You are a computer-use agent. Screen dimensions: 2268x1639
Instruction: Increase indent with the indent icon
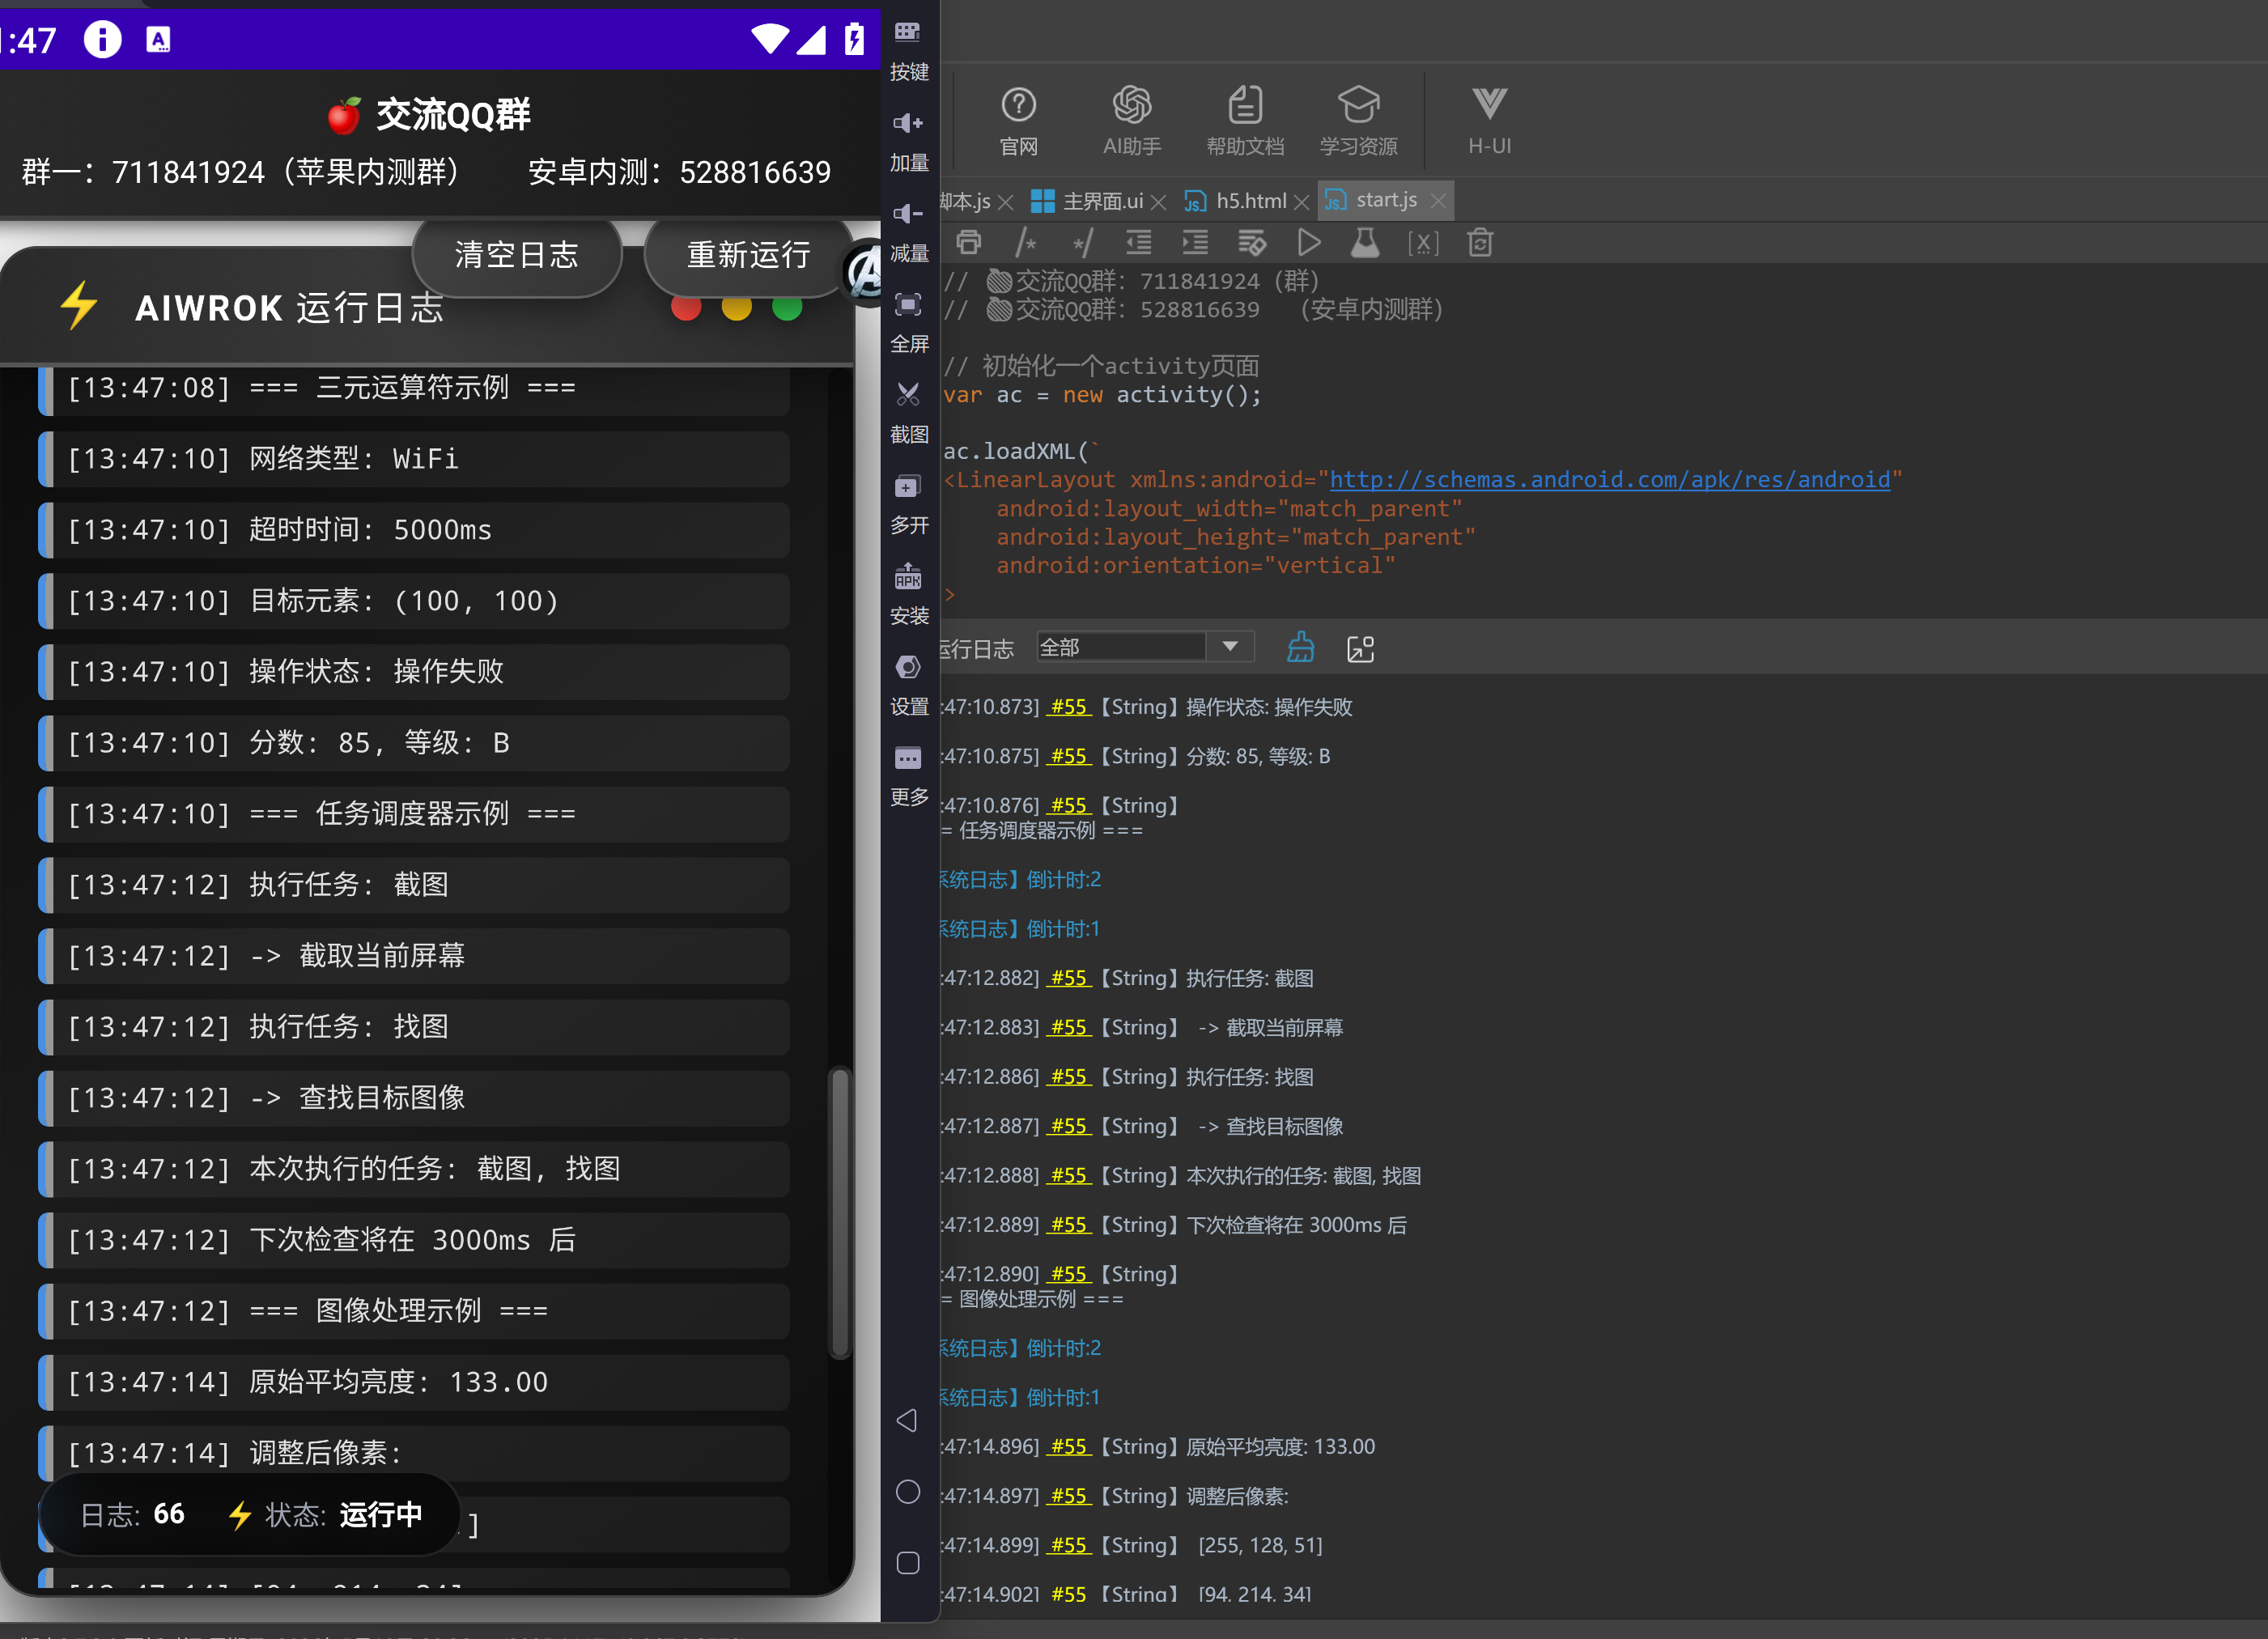point(1195,242)
